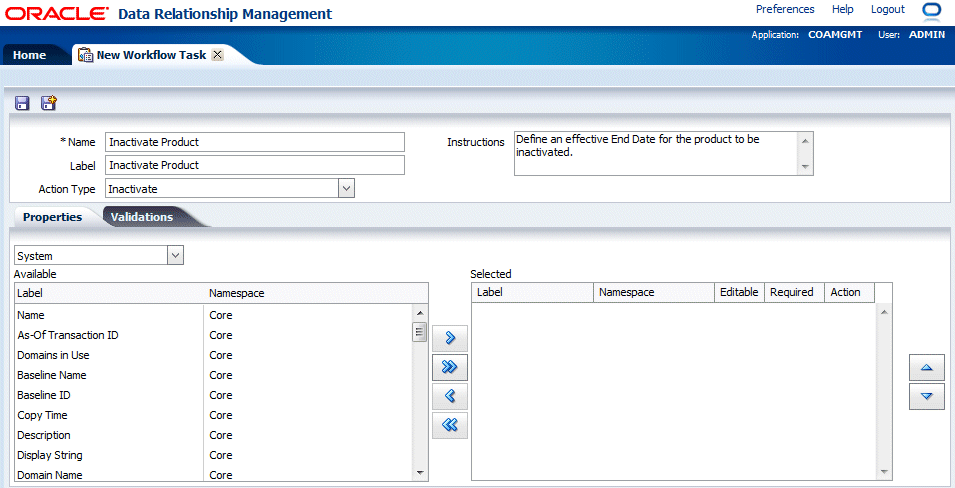
Task: Select Description property
Action: (x=213, y=435)
